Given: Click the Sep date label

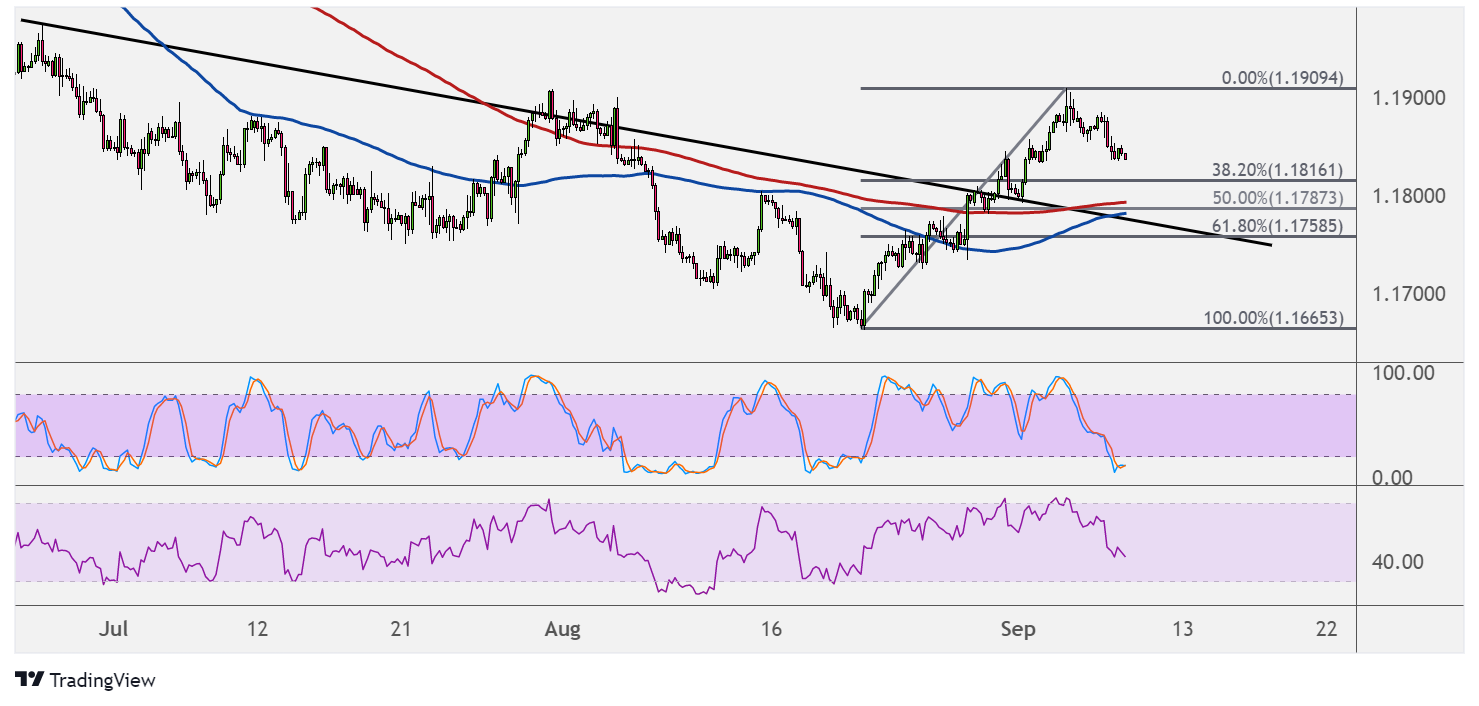Looking at the screenshot, I should point(1019,629).
